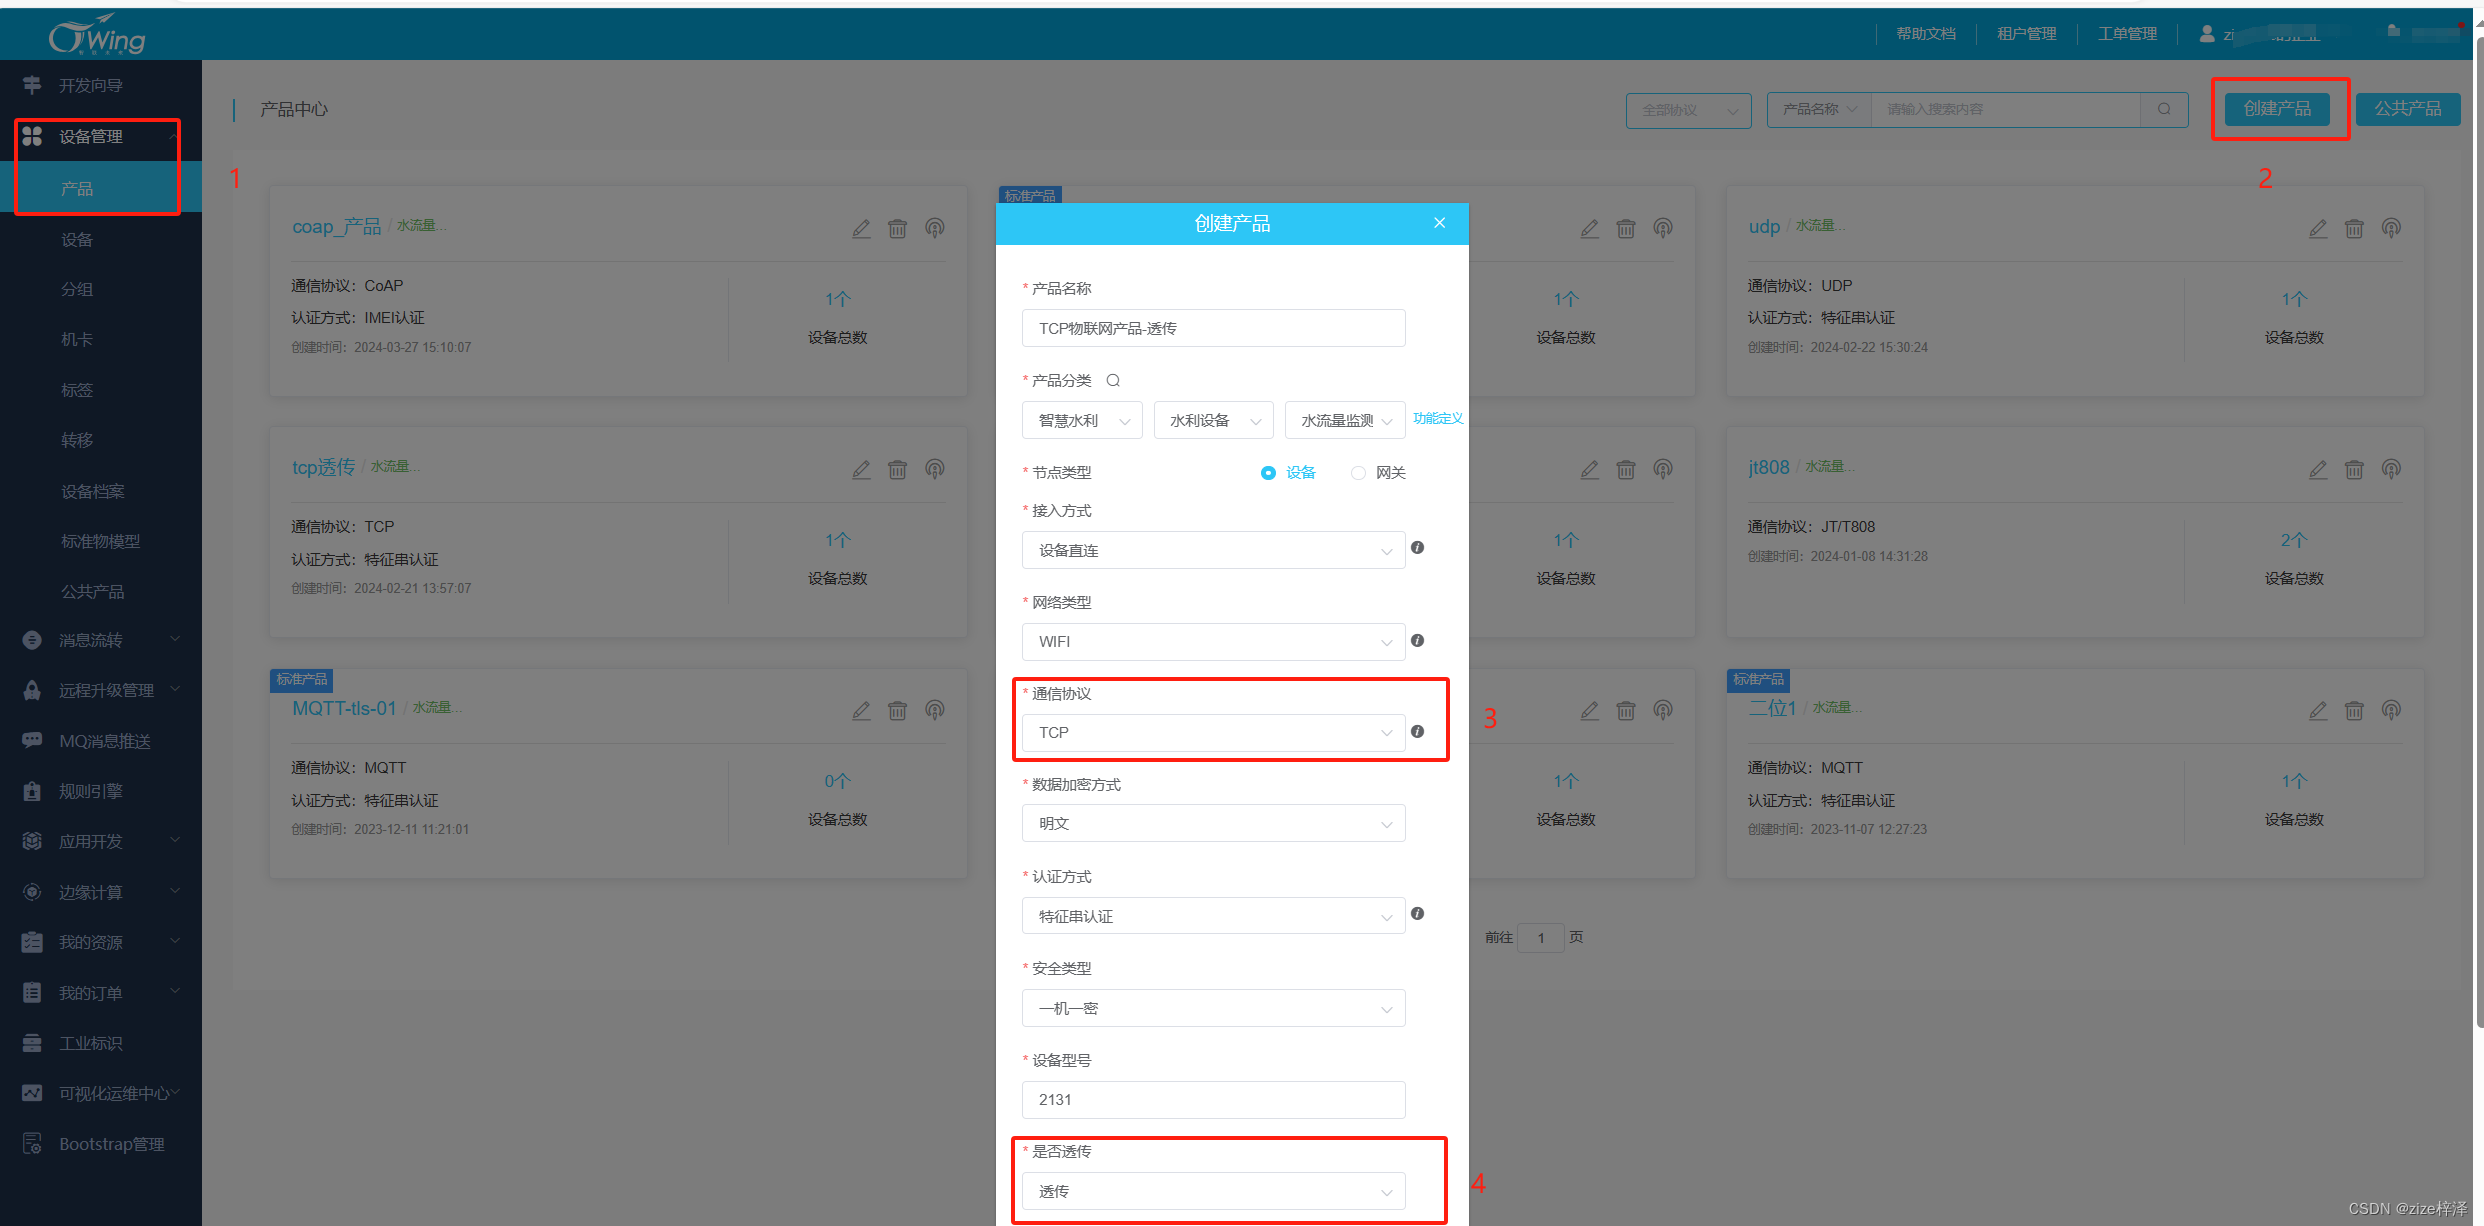This screenshot has width=2484, height=1226.
Task: Open the 接入方式 设备直连 dropdown
Action: pos(1213,550)
